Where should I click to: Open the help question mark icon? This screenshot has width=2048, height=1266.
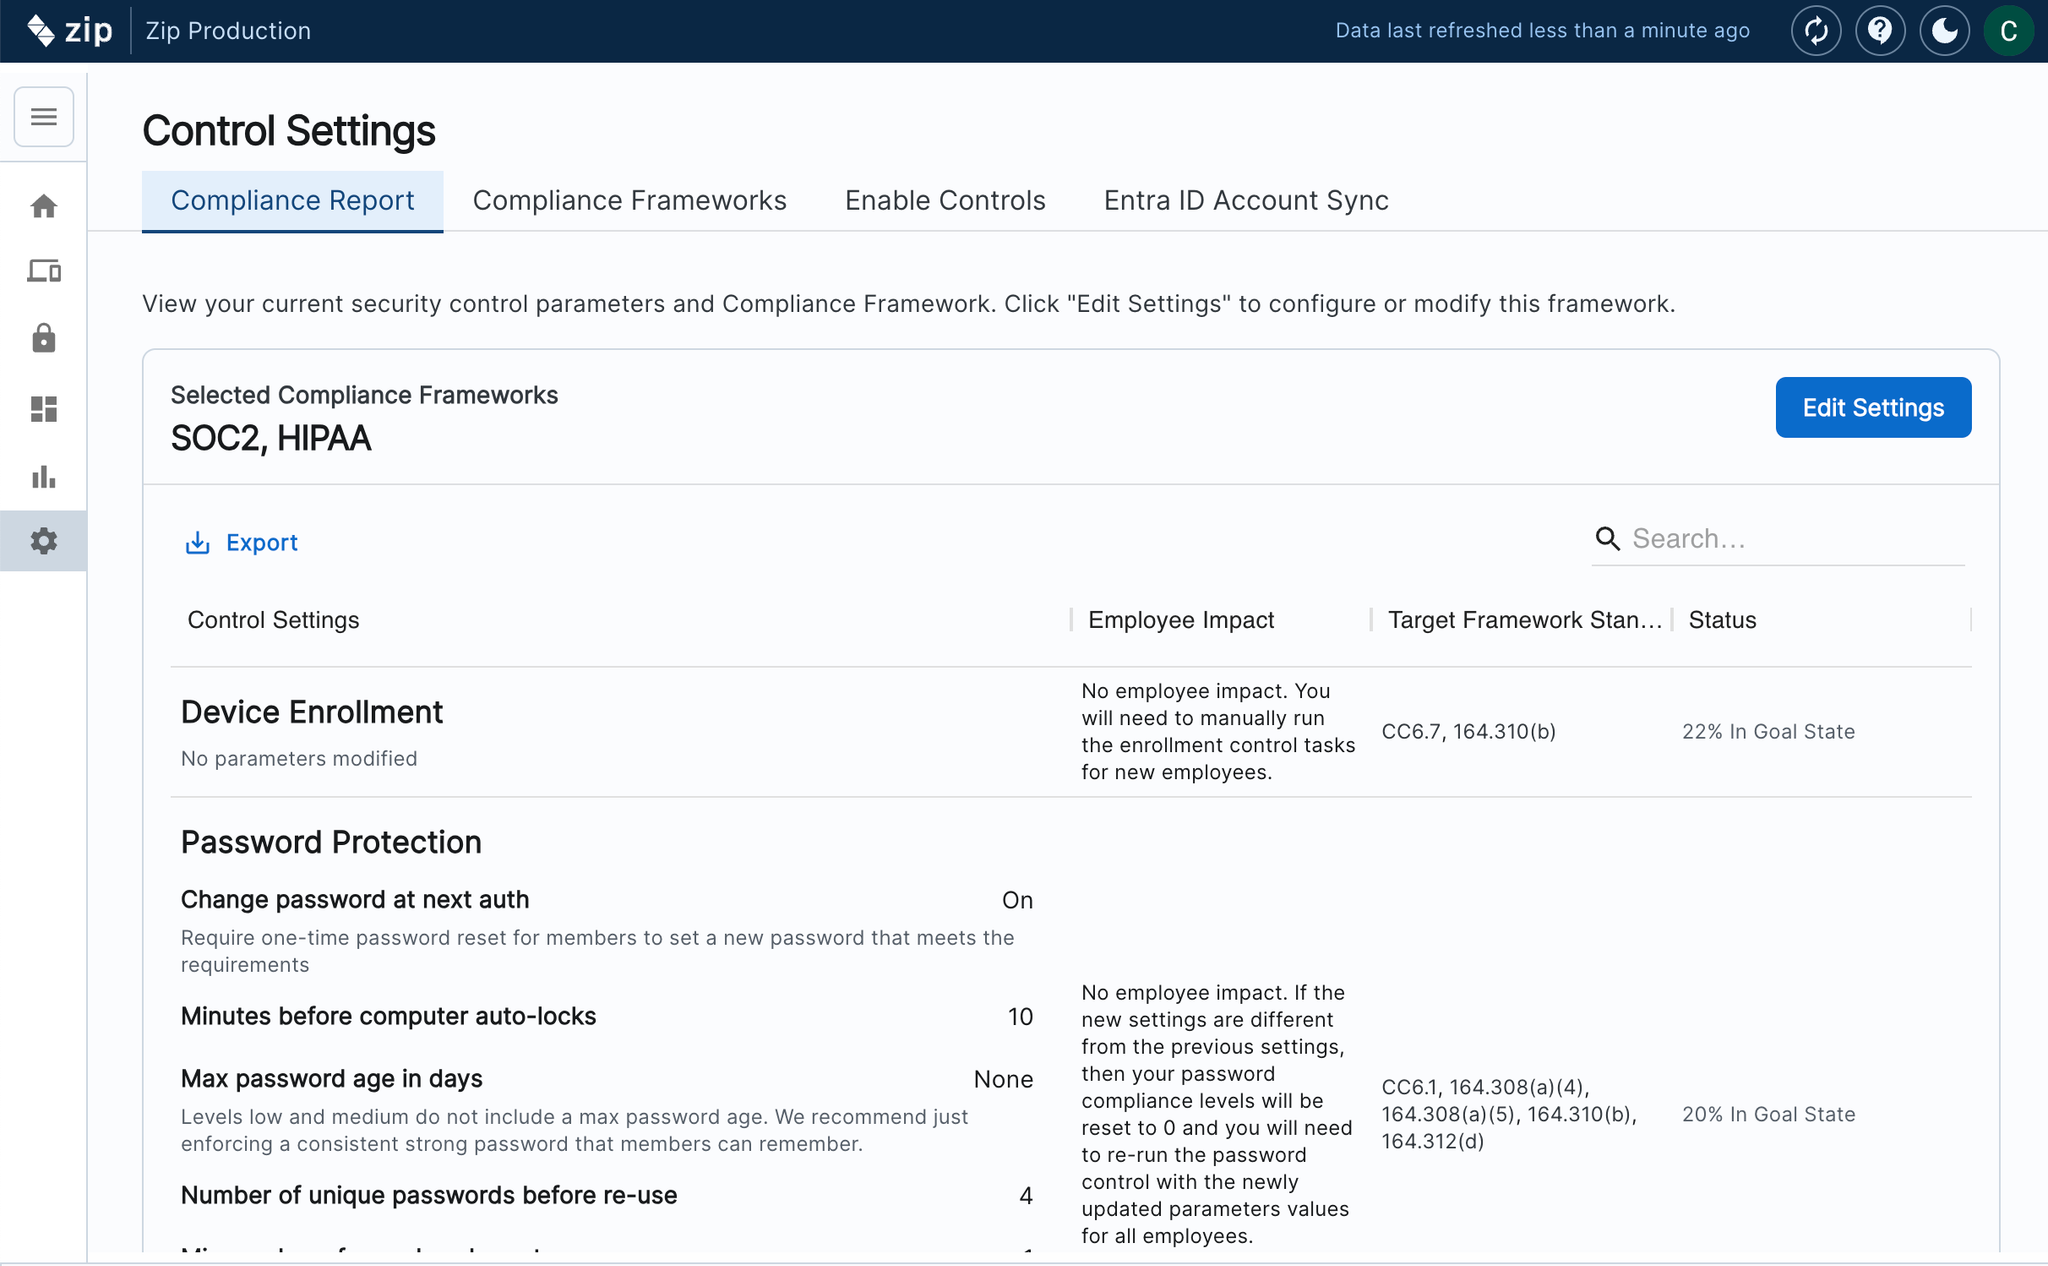pyautogui.click(x=1880, y=31)
